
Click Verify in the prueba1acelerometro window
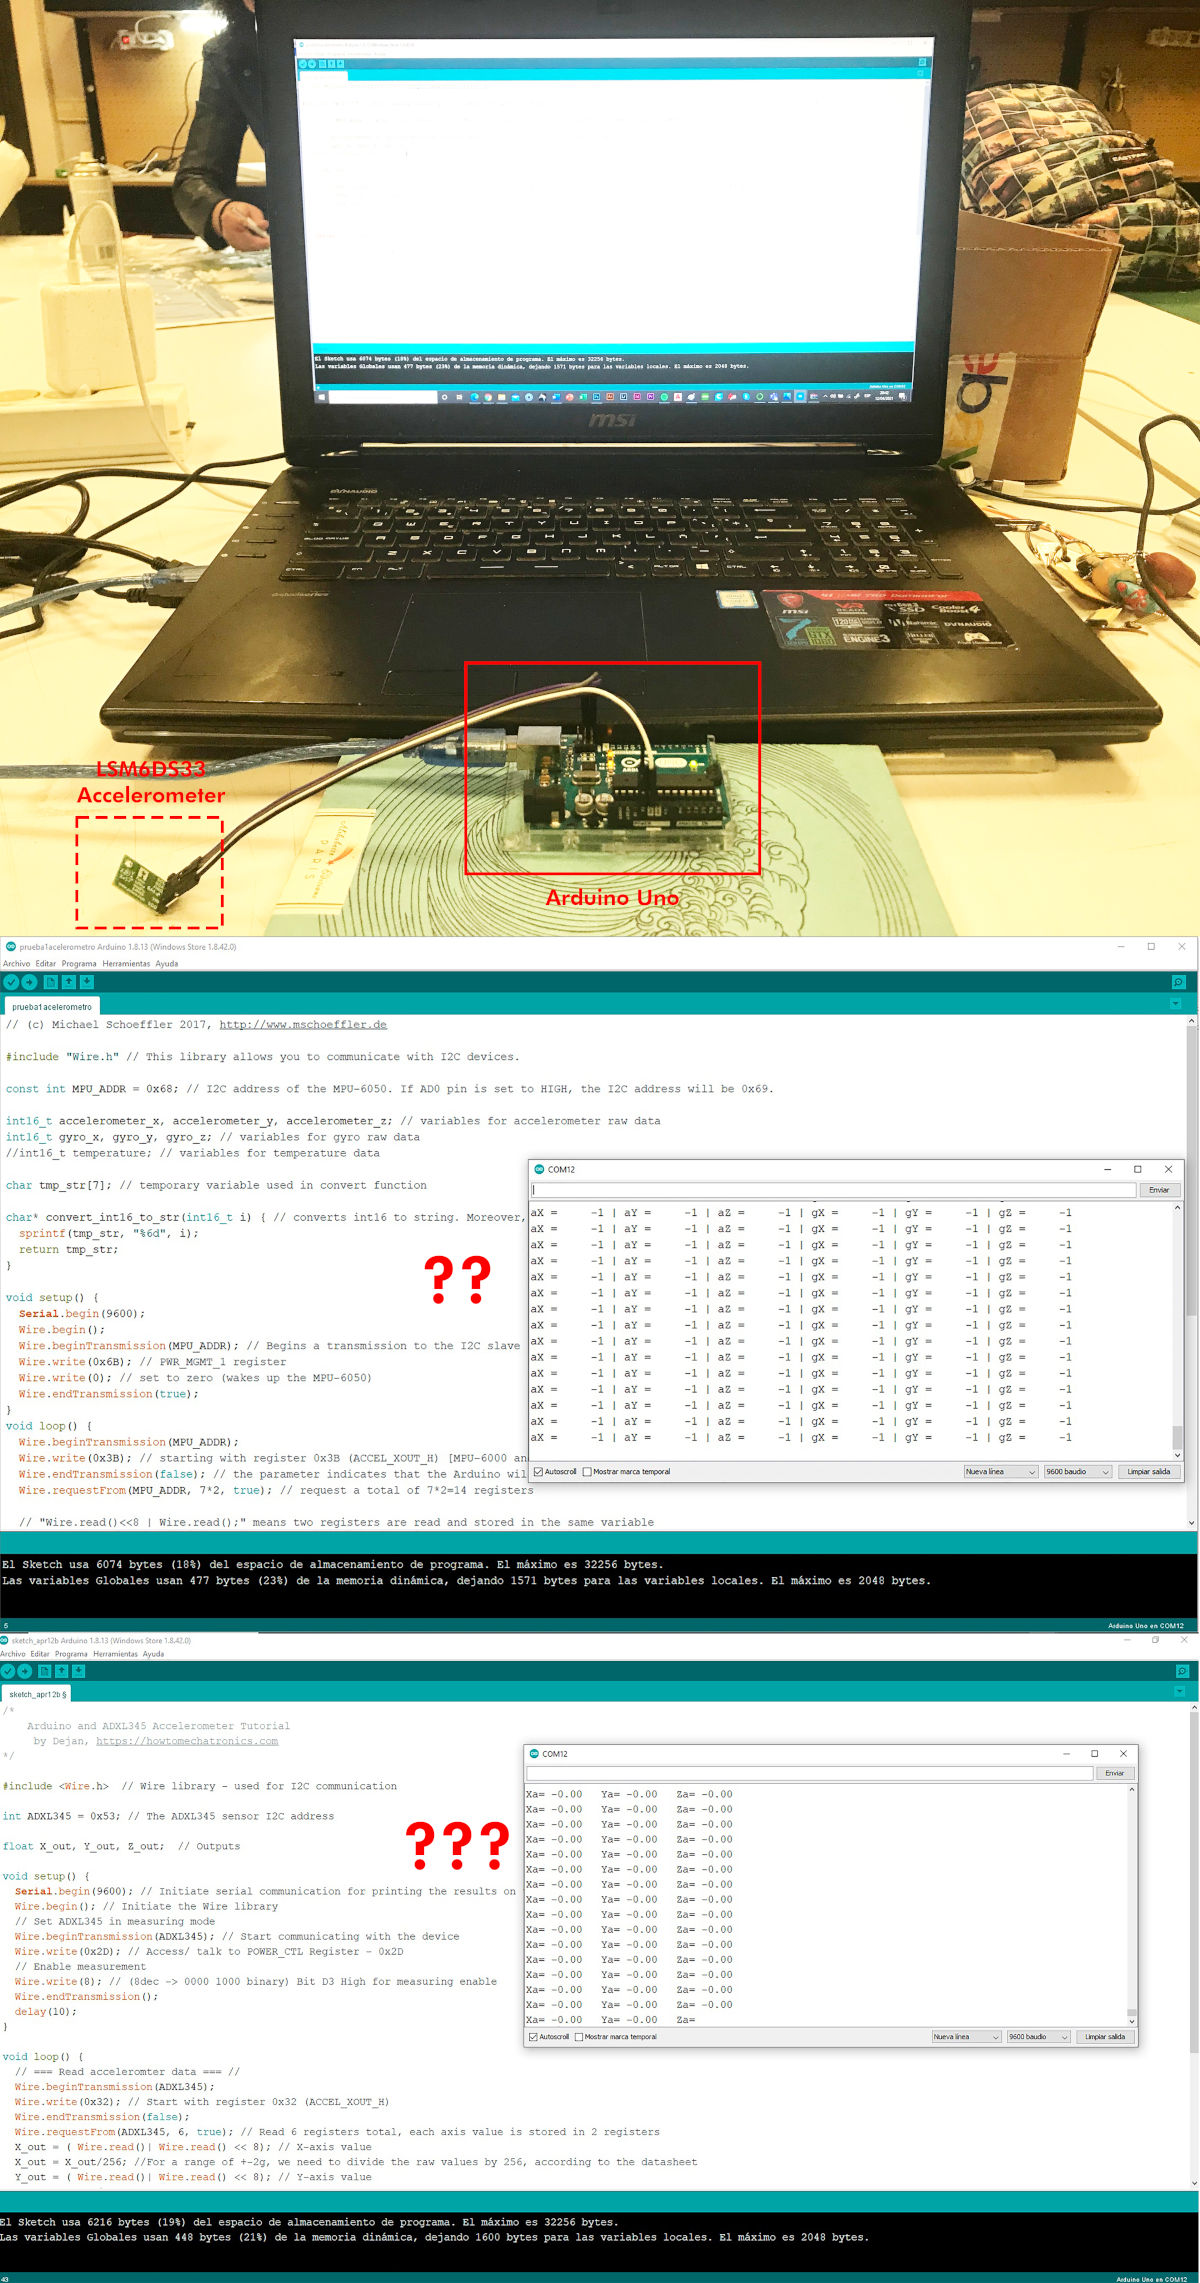pos(11,982)
